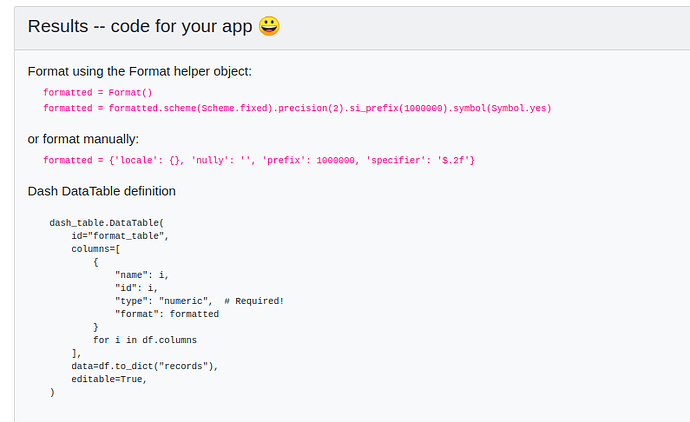Click the '"id": i' code line
Image resolution: width=690 pixels, height=422 pixels.
[137, 288]
